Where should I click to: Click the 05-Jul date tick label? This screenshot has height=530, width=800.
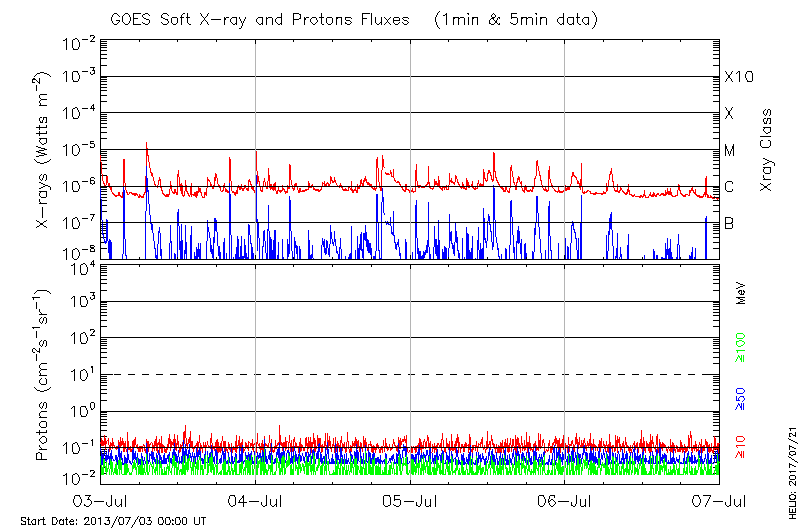click(x=410, y=500)
